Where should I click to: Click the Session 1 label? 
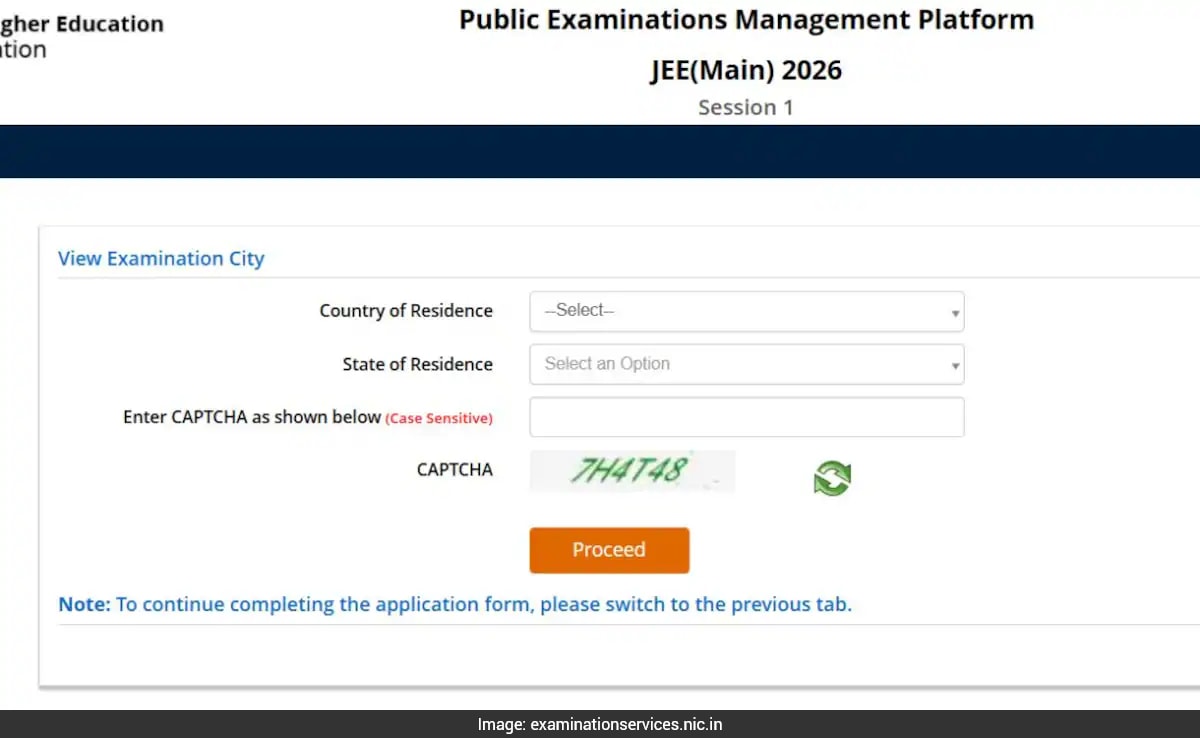click(x=745, y=107)
